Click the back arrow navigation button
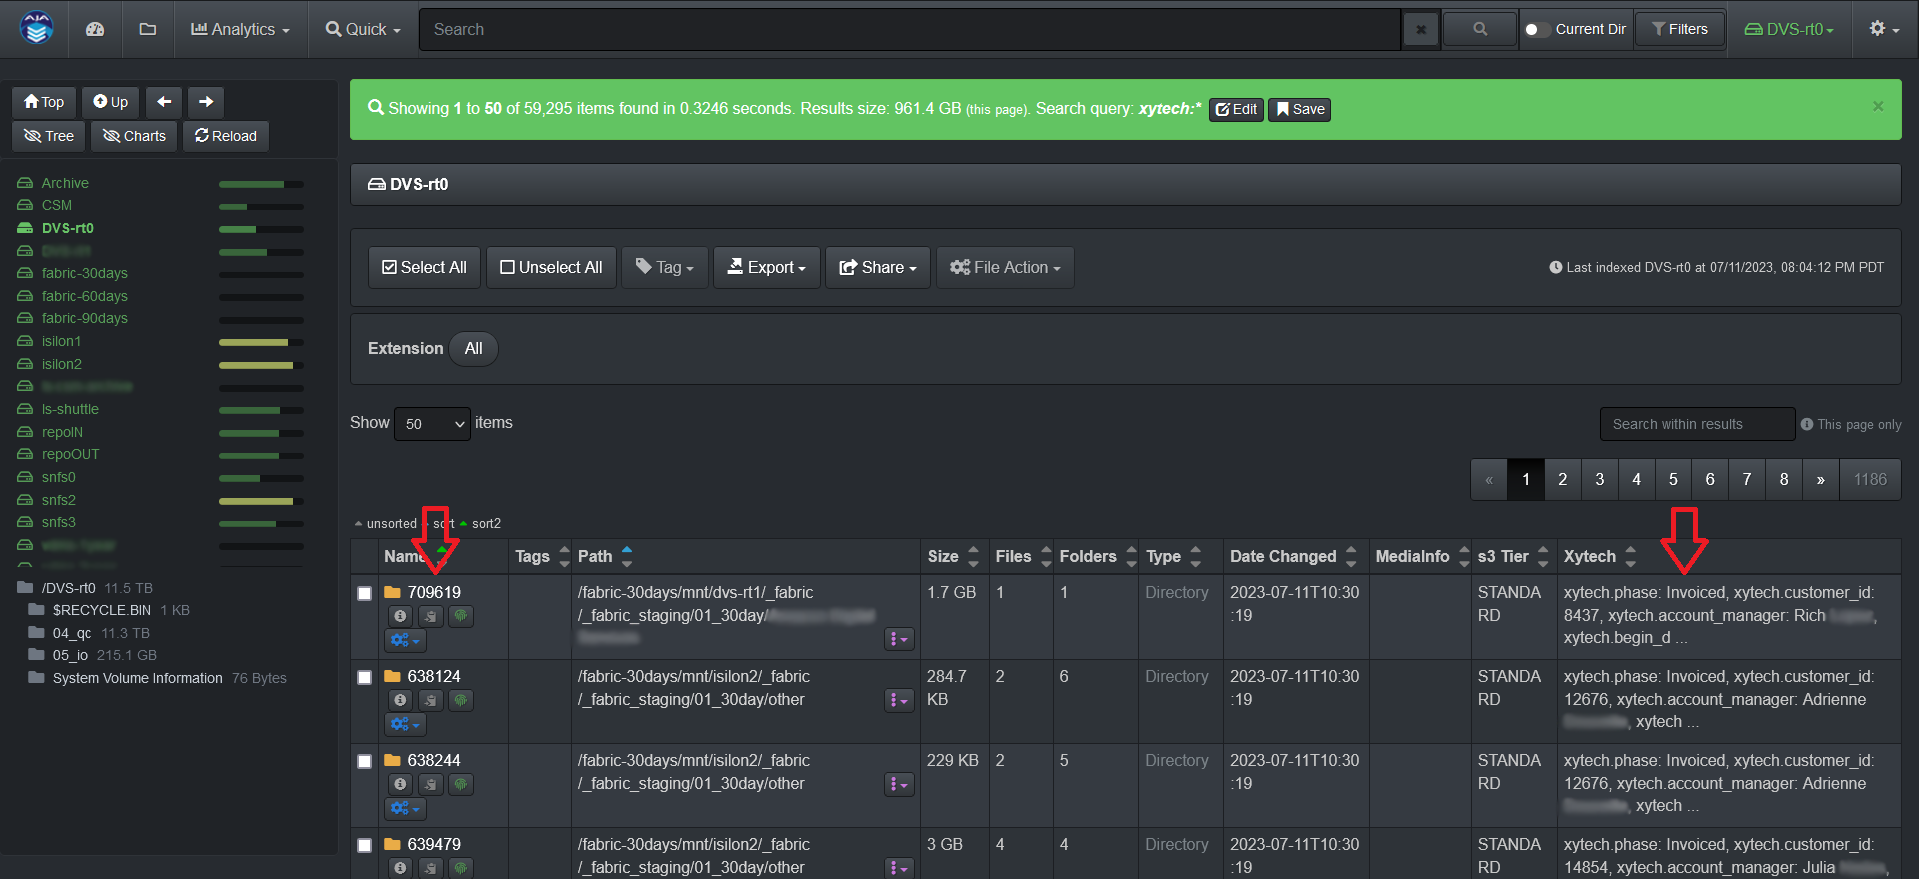The height and width of the screenshot is (879, 1919). tap(164, 102)
